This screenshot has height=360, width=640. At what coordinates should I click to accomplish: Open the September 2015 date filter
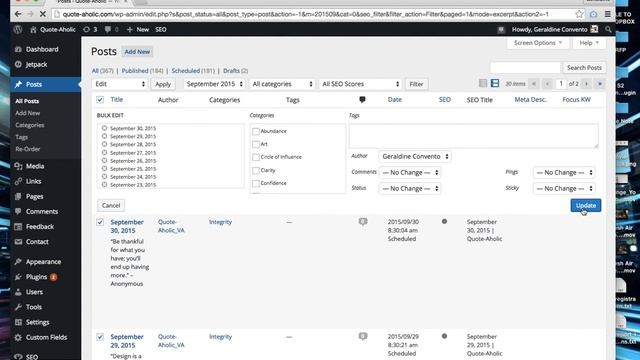[214, 84]
